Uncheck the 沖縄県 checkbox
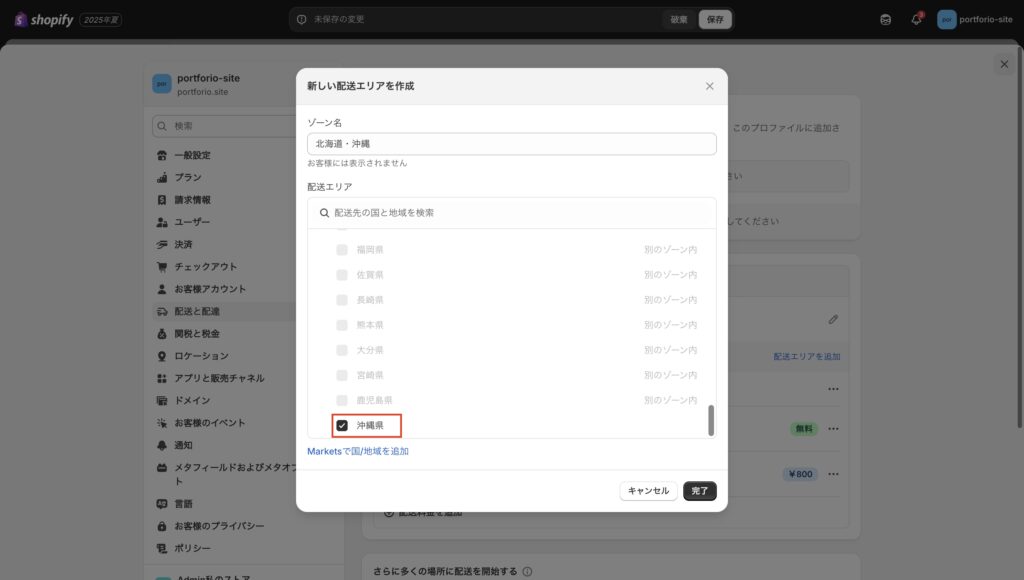 [x=342, y=426]
